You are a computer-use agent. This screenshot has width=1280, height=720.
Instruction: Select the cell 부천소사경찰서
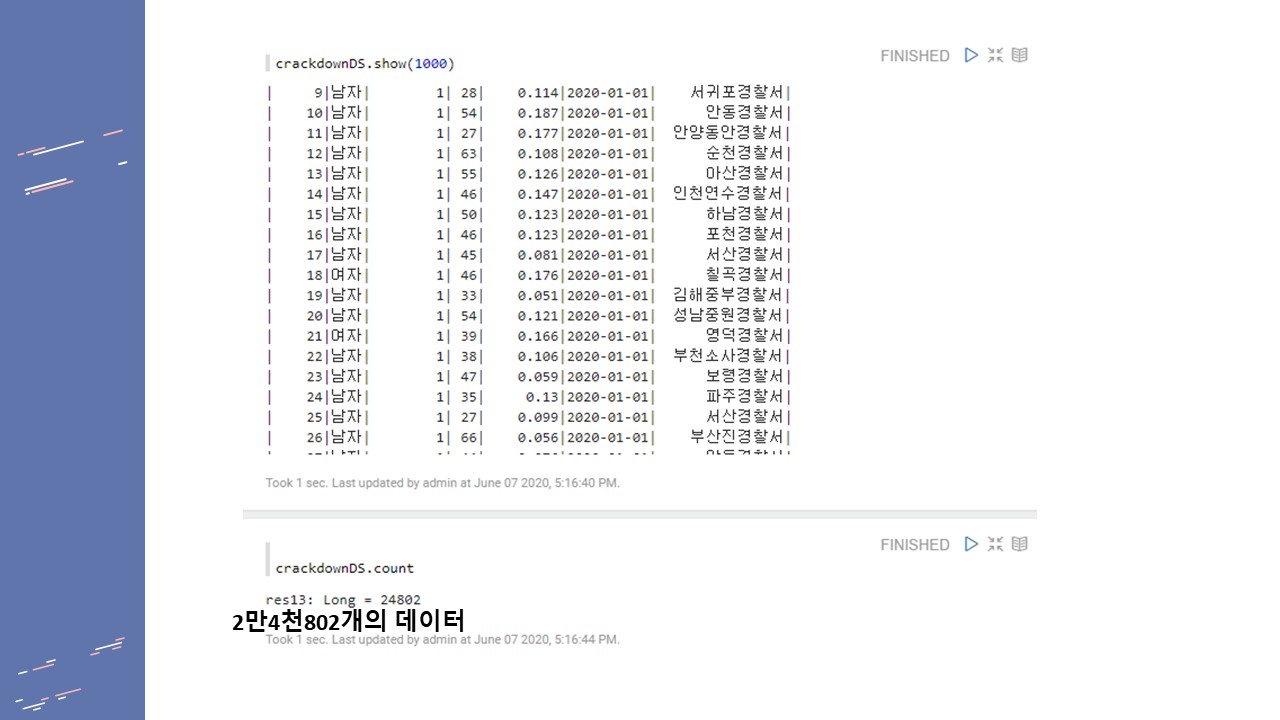729,356
